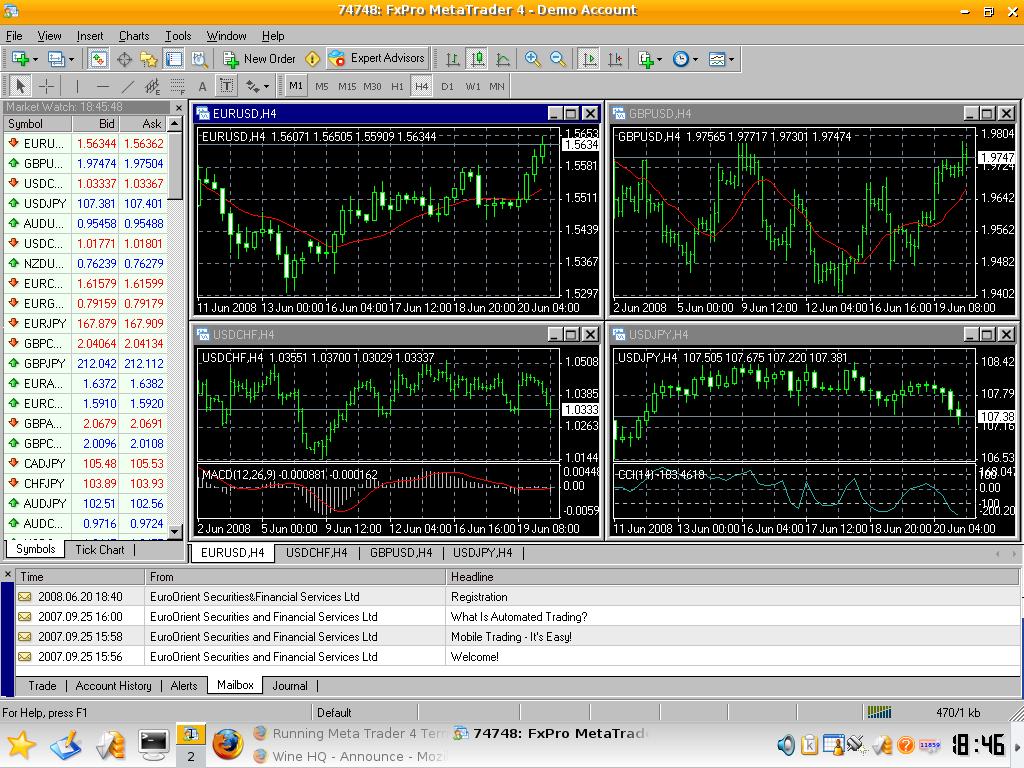Pick the trendline drawing tool

coord(127,86)
